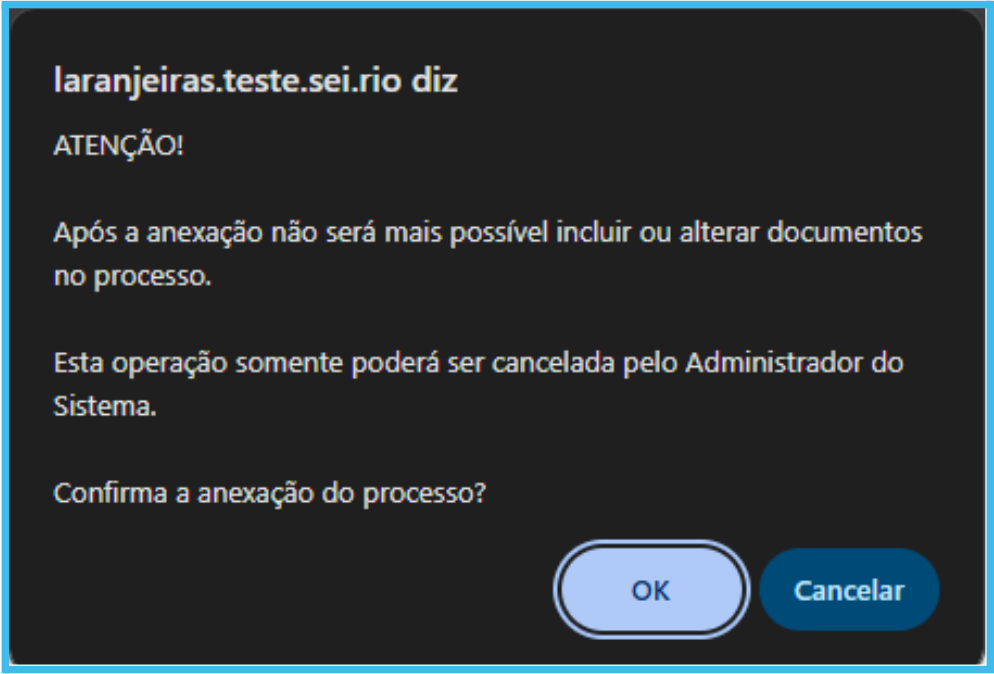This screenshot has width=994, height=674.
Task: Click the Administrador do Sistema sentence
Action: click(478, 362)
